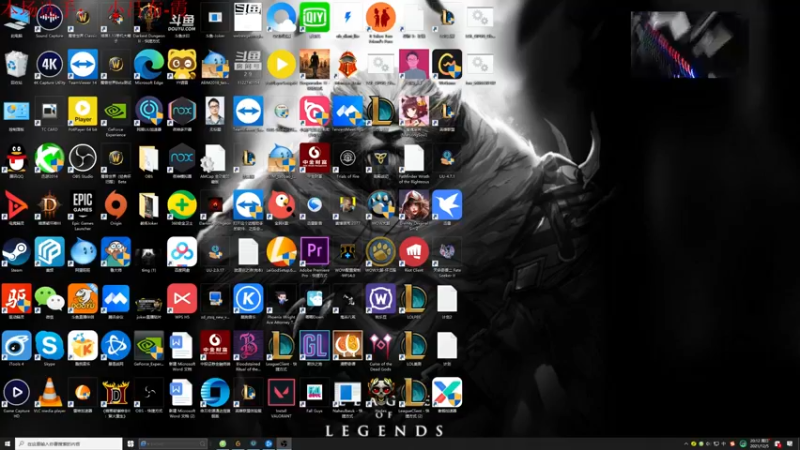Launch the blue K Kugou music icon

[x=248, y=299]
